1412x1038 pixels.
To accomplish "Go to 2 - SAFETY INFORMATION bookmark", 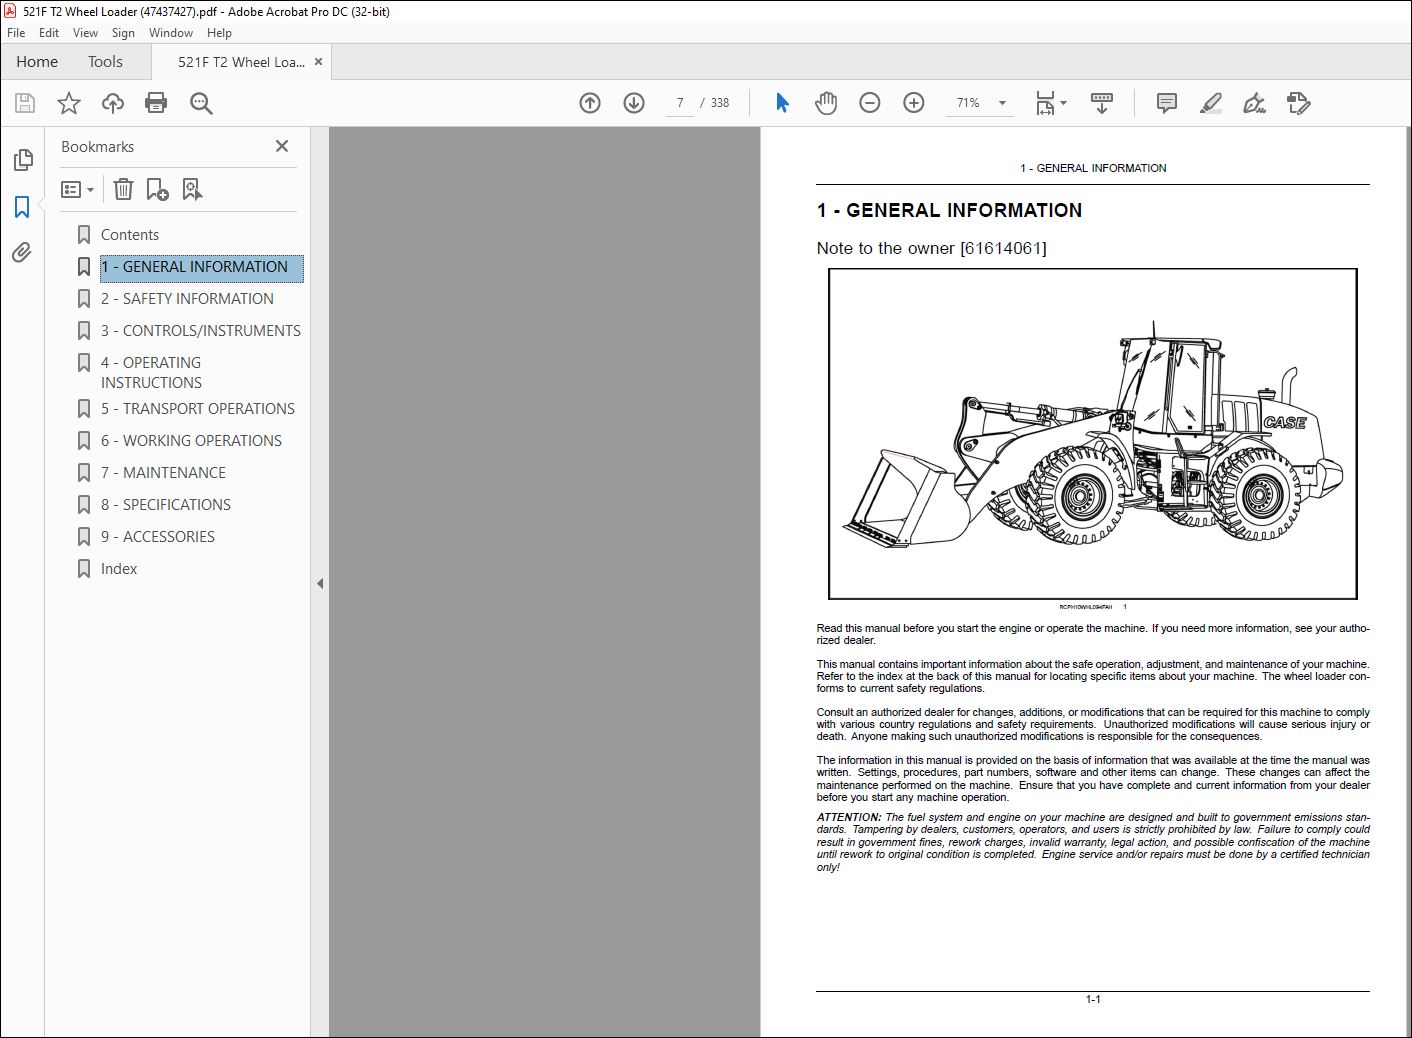I will point(187,299).
